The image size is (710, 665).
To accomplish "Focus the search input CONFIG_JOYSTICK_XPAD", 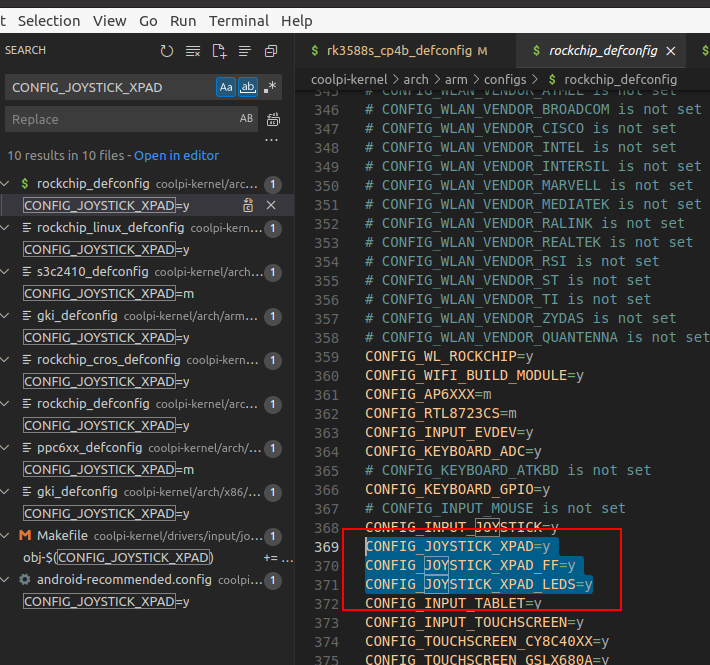I will tap(111, 87).
